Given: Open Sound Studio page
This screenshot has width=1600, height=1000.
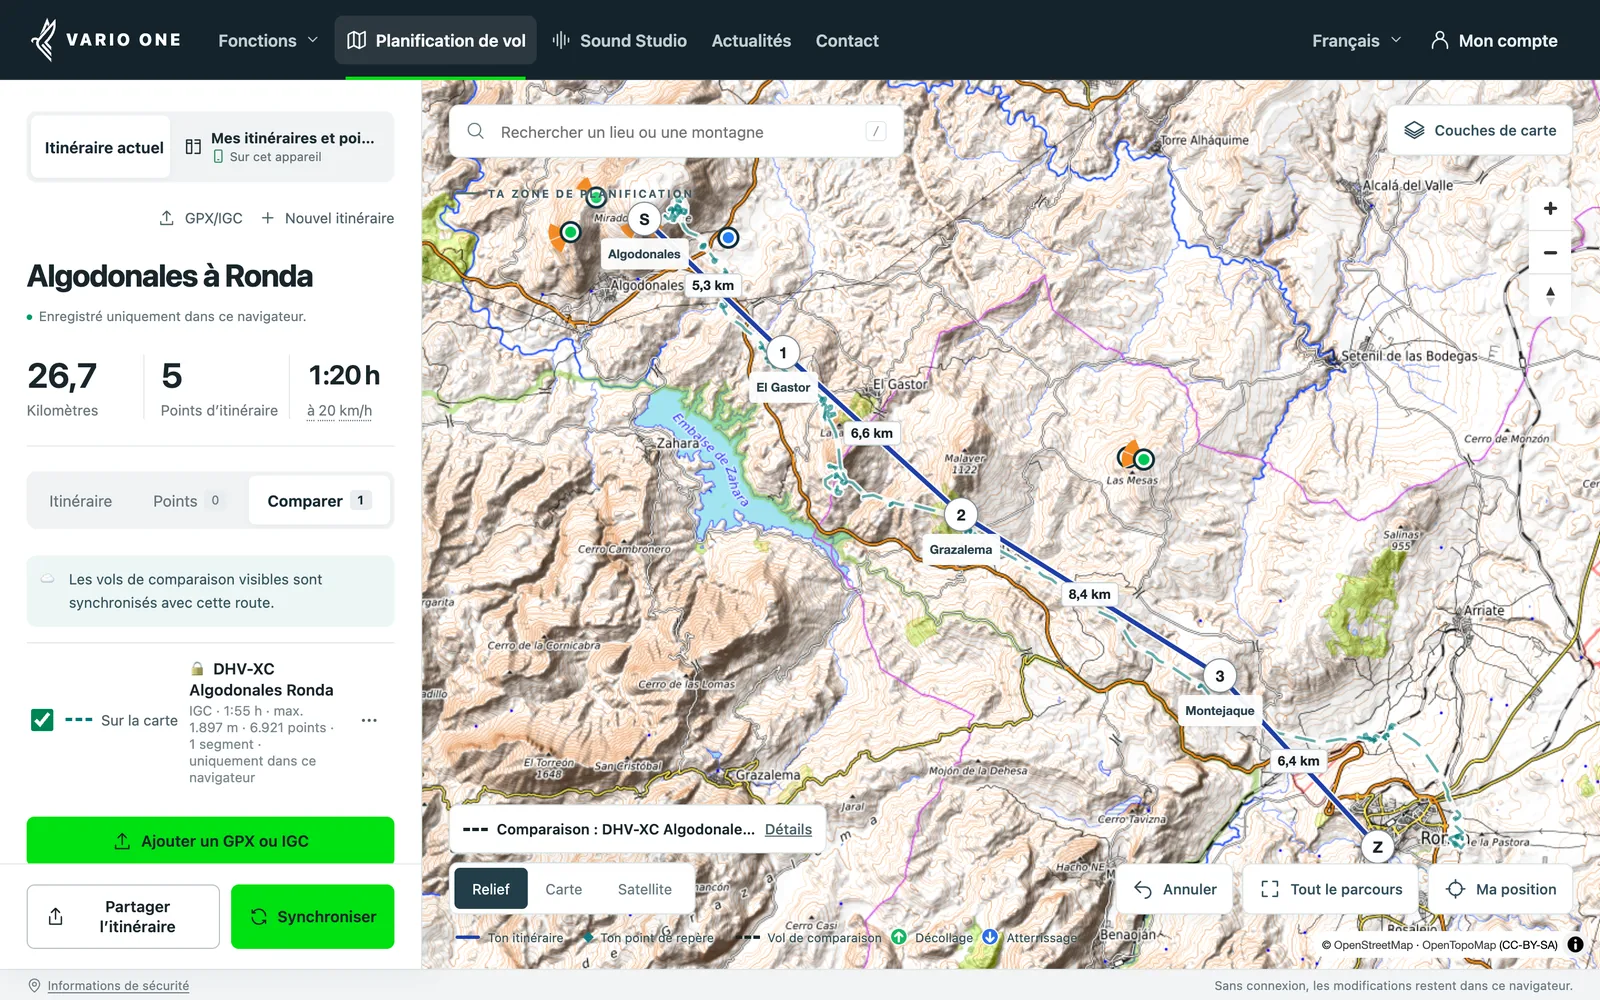Looking at the screenshot, I should click(x=620, y=40).
